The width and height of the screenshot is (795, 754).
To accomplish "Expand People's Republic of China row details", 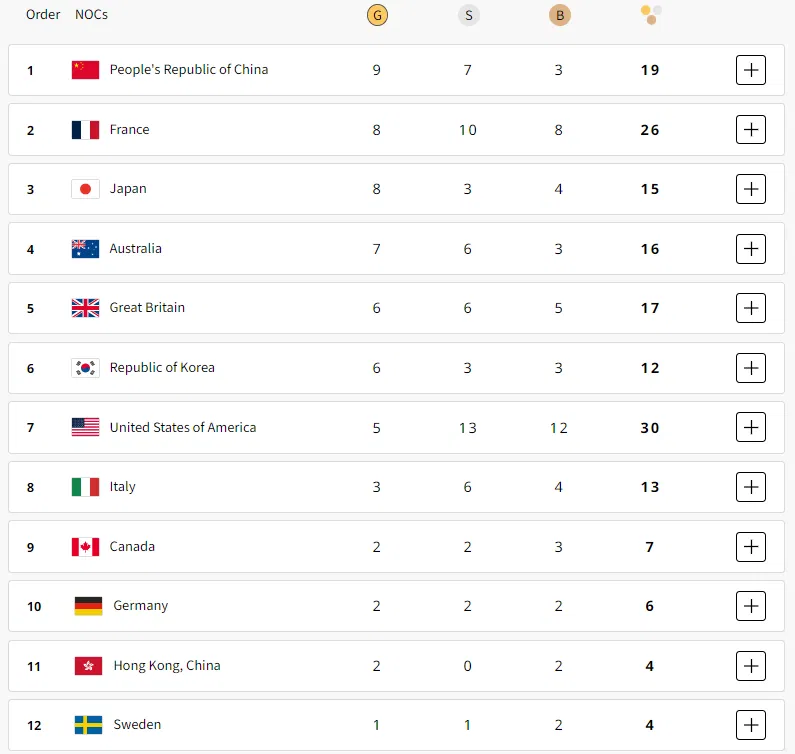I will coord(750,70).
